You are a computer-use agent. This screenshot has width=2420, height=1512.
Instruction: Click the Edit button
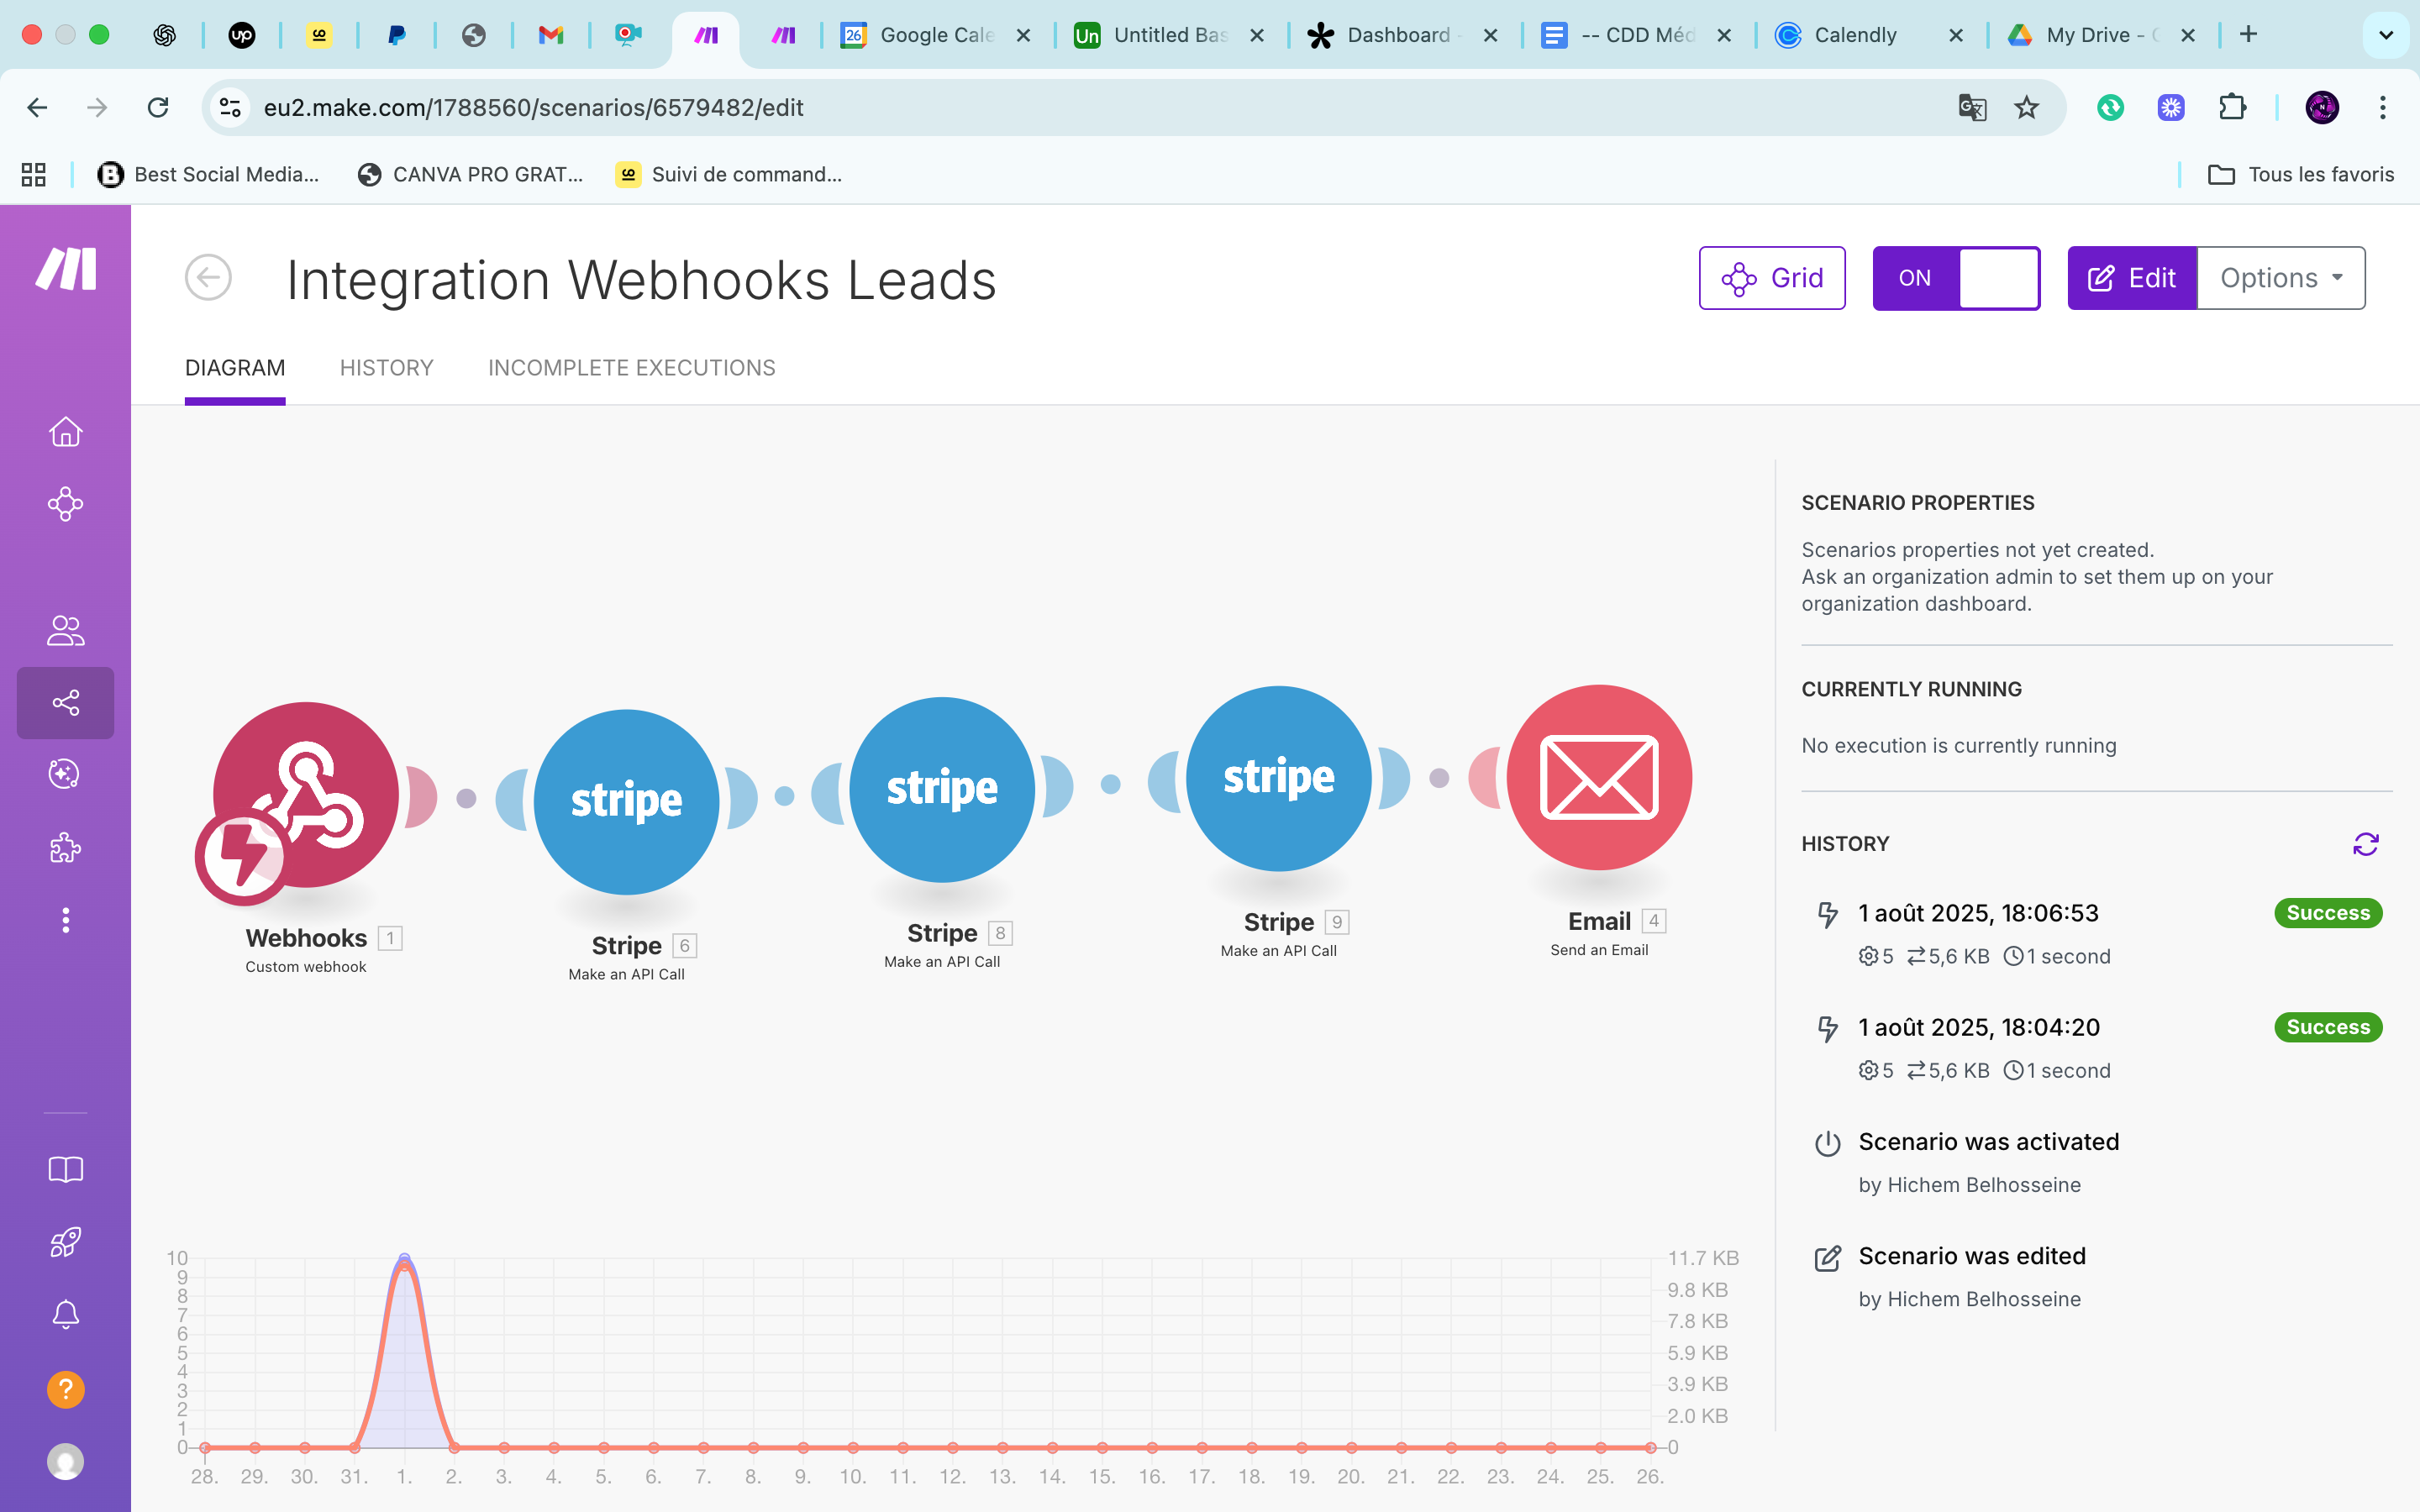[x=2132, y=278]
